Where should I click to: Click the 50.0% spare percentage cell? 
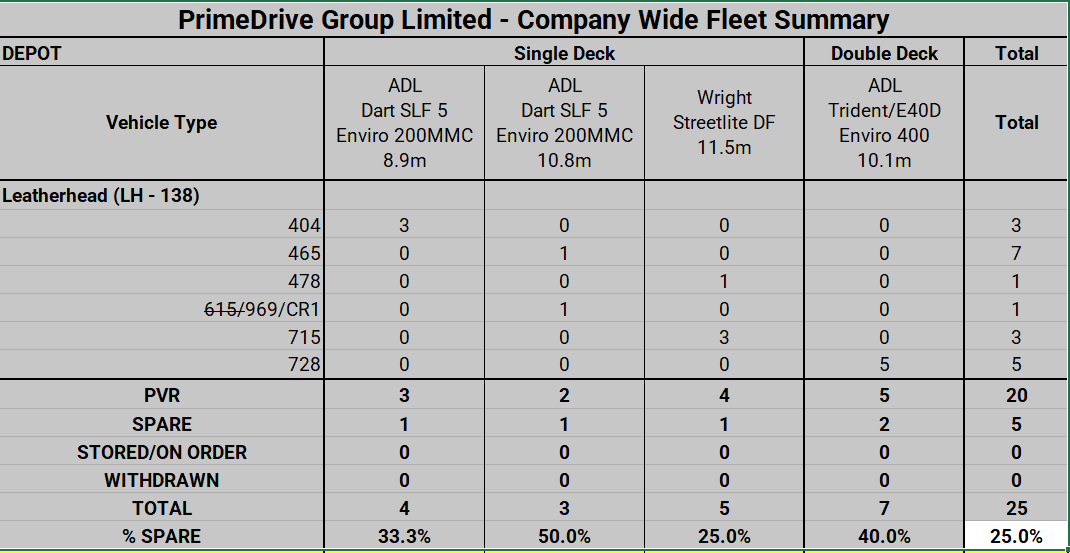564,537
